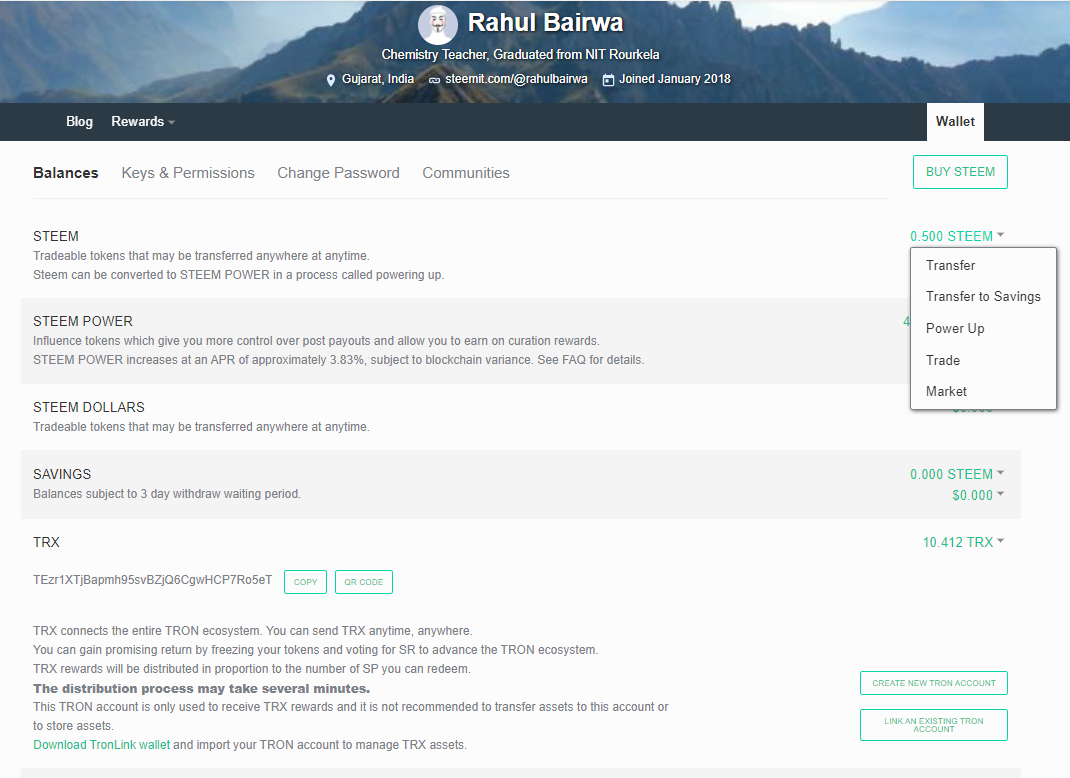Click COPY button for the TRX address
Image resolution: width=1070 pixels, height=778 pixels.
[305, 582]
